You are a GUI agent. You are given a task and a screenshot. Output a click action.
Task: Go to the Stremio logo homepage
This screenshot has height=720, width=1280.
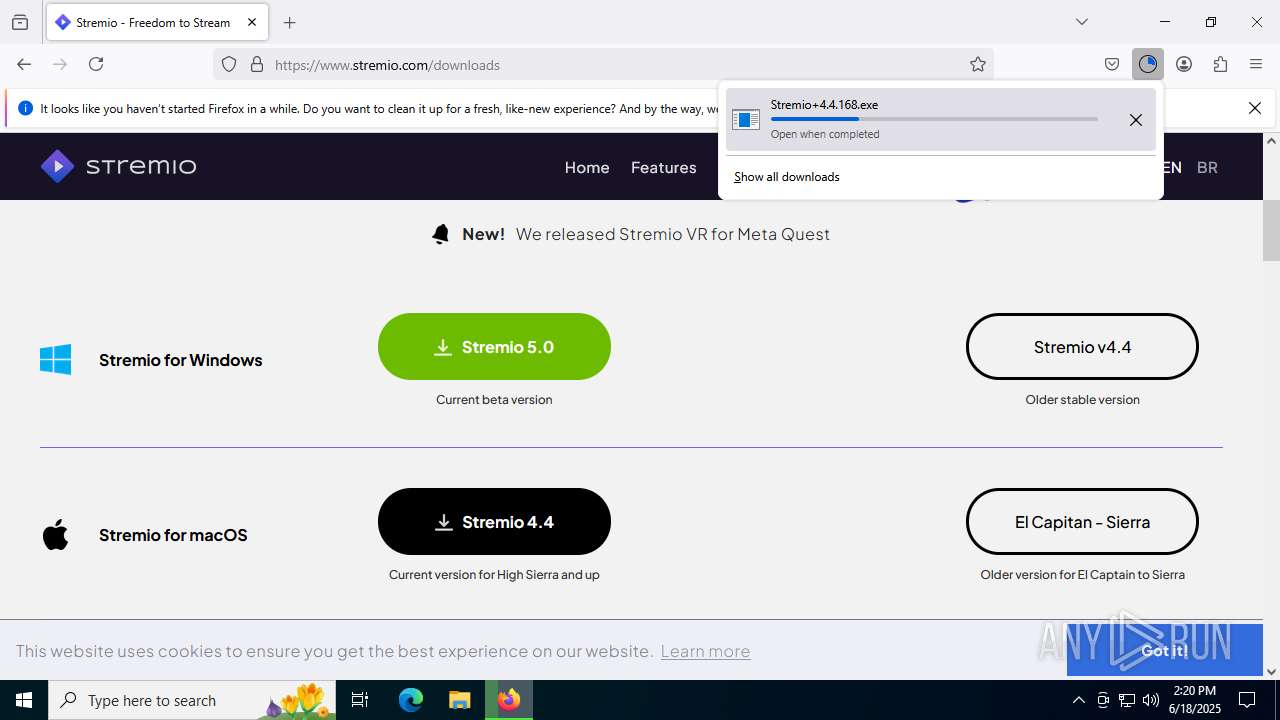pos(118,166)
